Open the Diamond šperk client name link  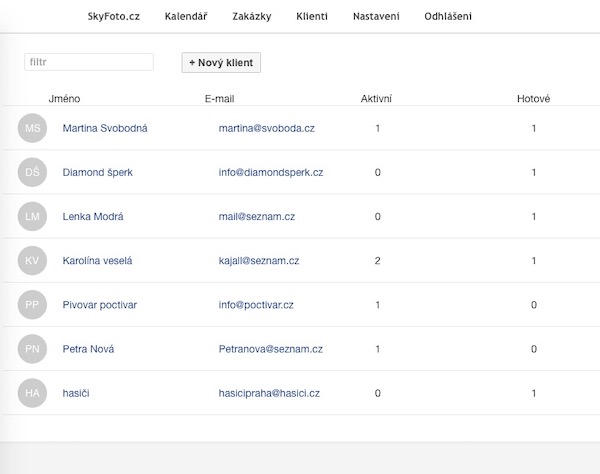coord(98,173)
